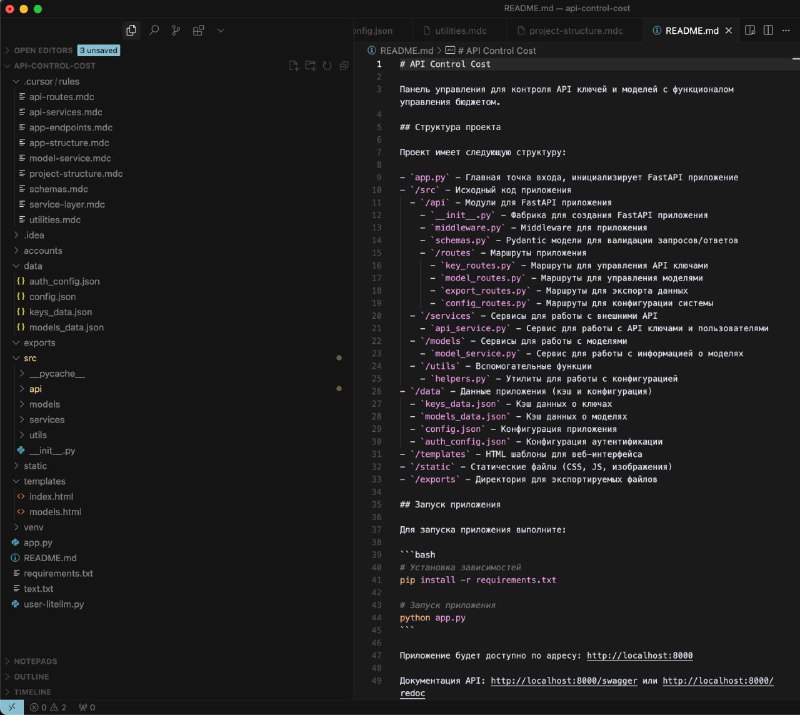Click the New File icon in explorer header

(293, 66)
